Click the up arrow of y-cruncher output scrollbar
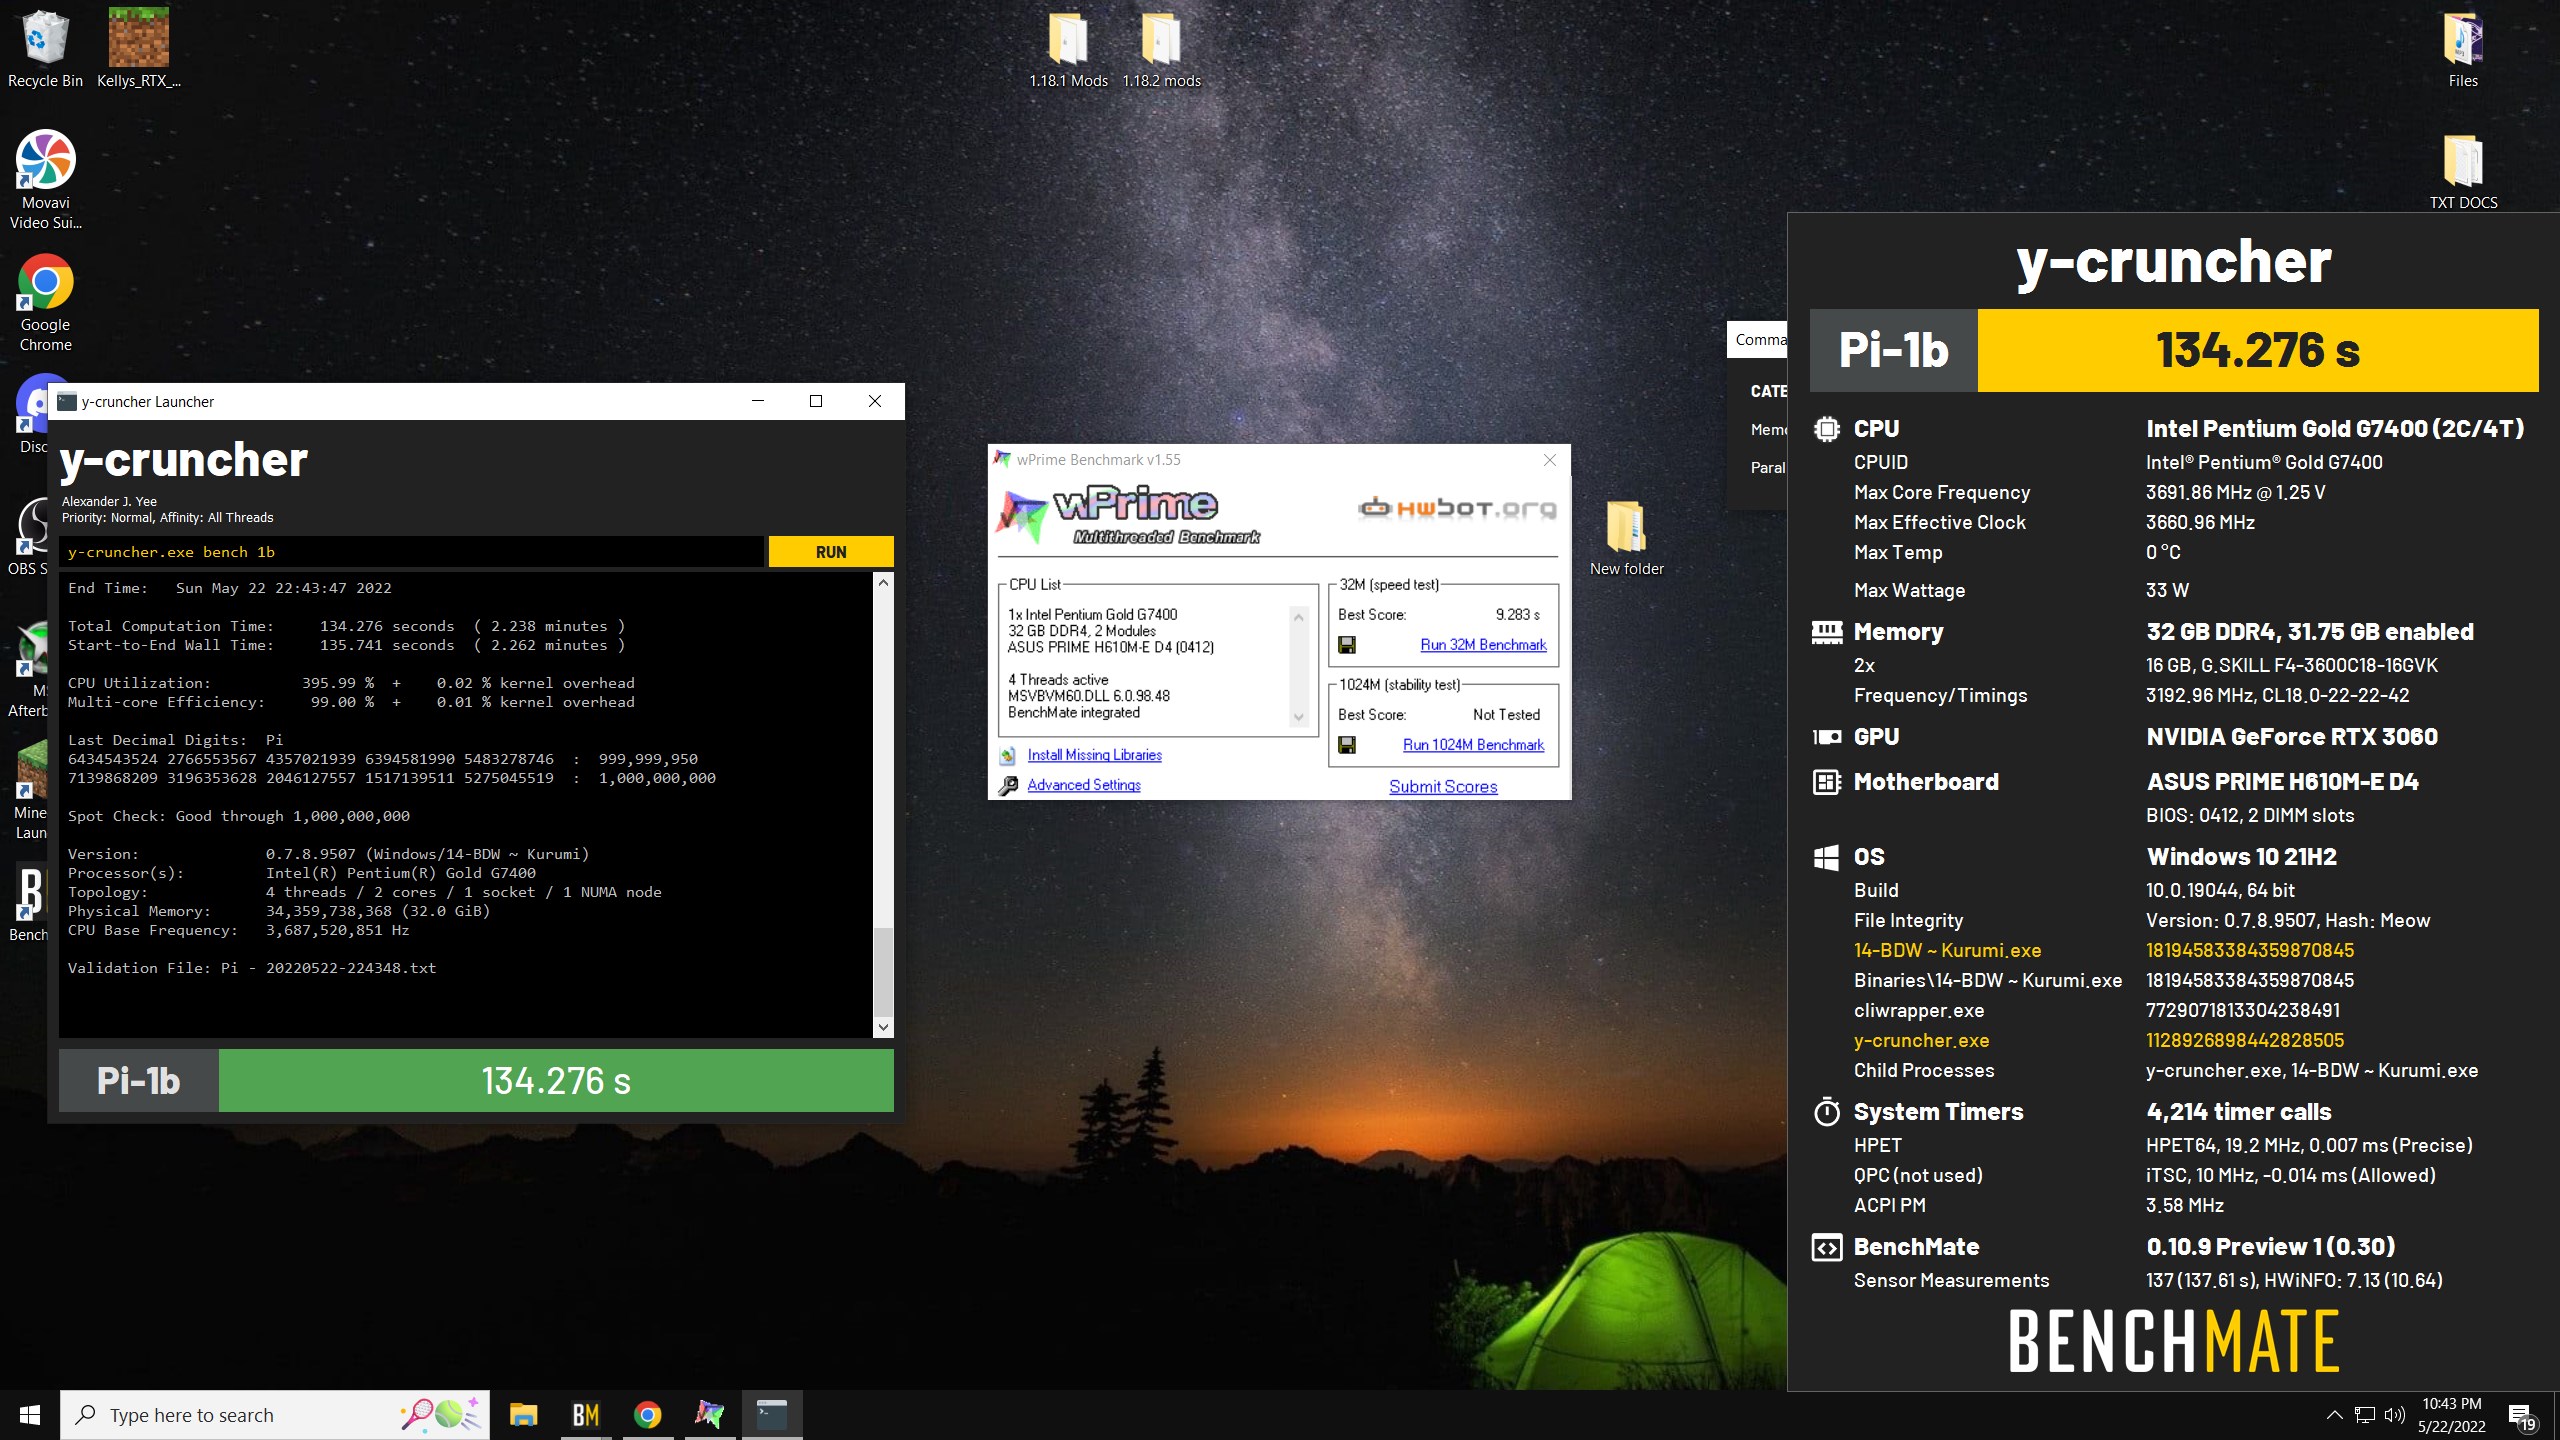 pos(883,583)
